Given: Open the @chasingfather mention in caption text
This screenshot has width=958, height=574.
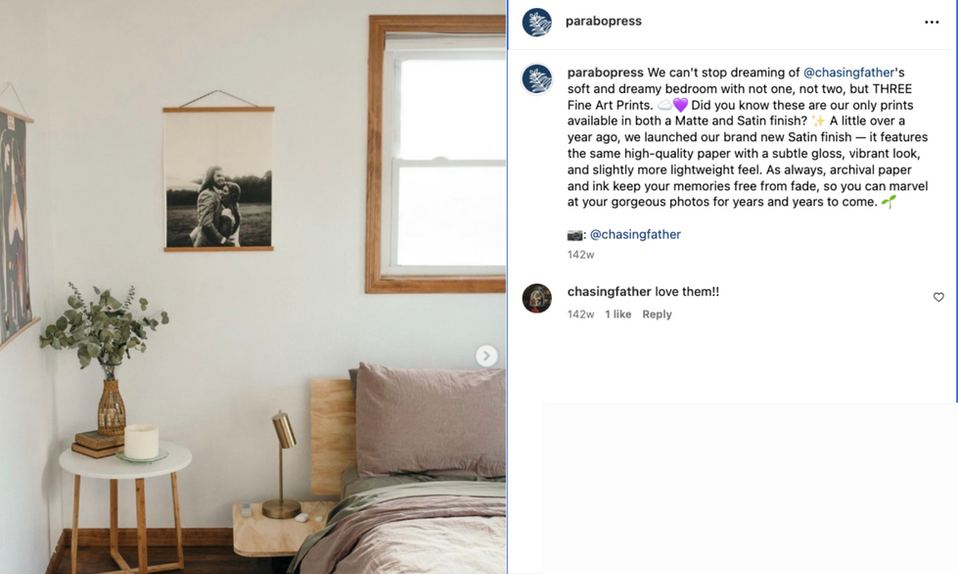Looking at the screenshot, I should 849,72.
